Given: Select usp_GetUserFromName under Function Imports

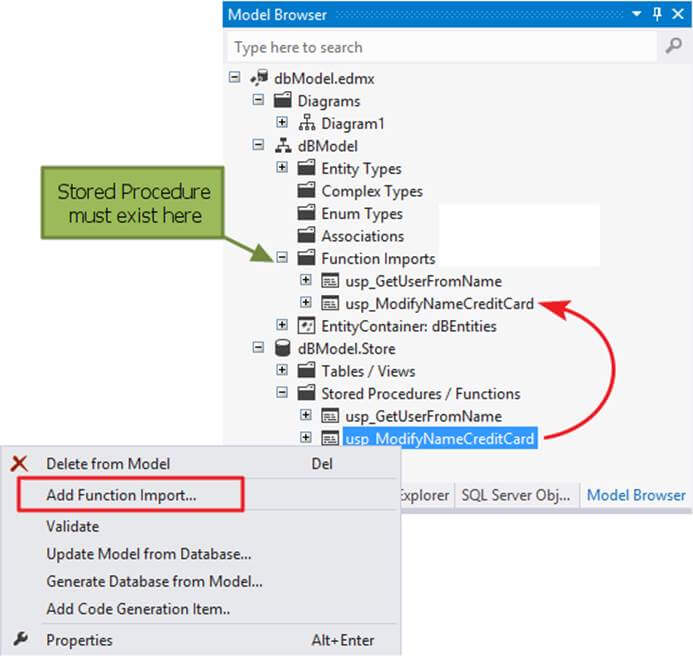Looking at the screenshot, I should (423, 281).
